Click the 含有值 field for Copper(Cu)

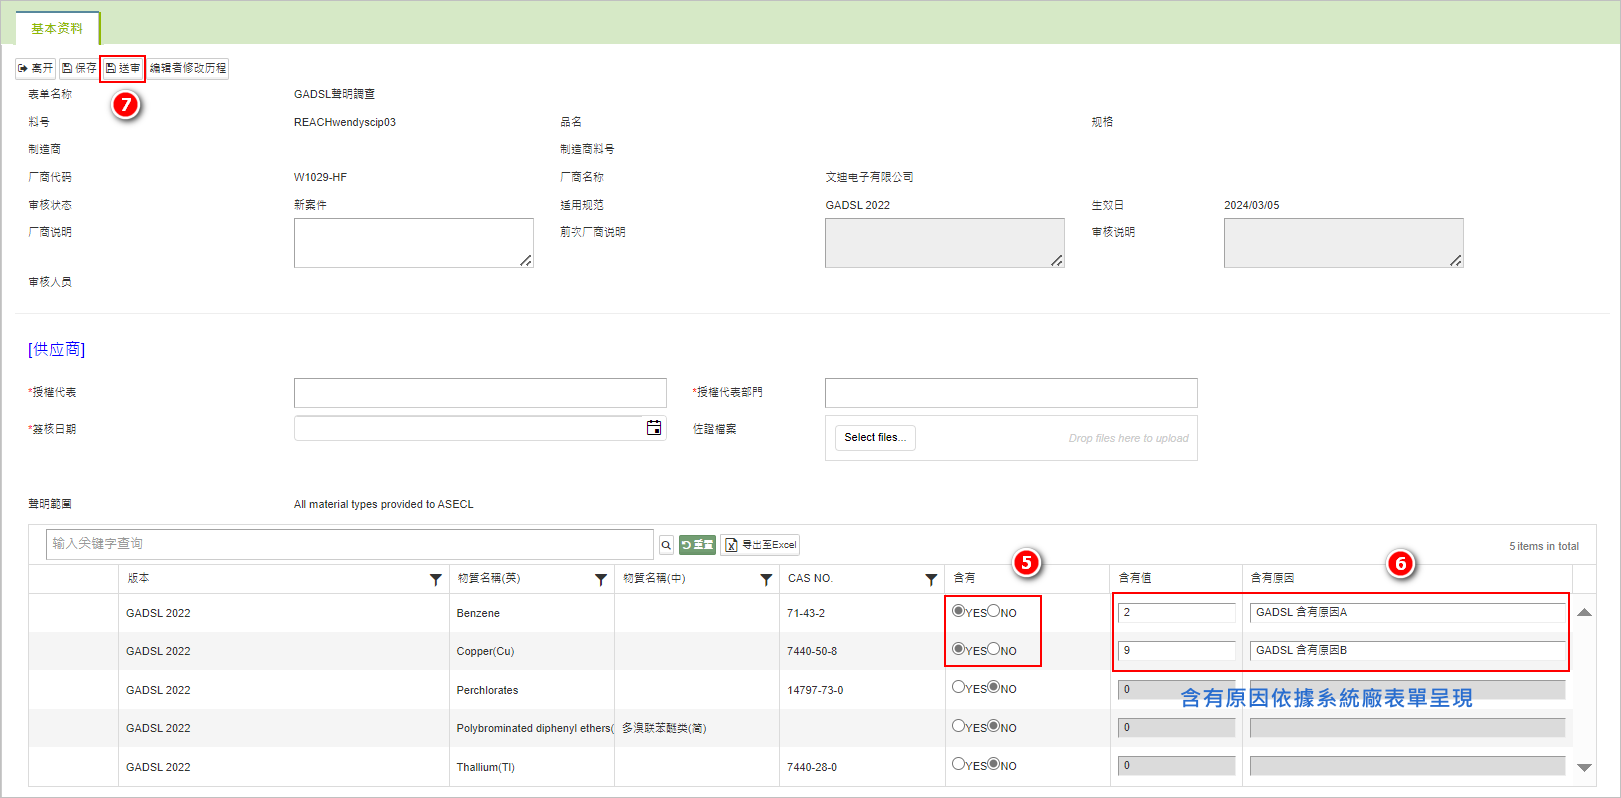(x=1177, y=650)
